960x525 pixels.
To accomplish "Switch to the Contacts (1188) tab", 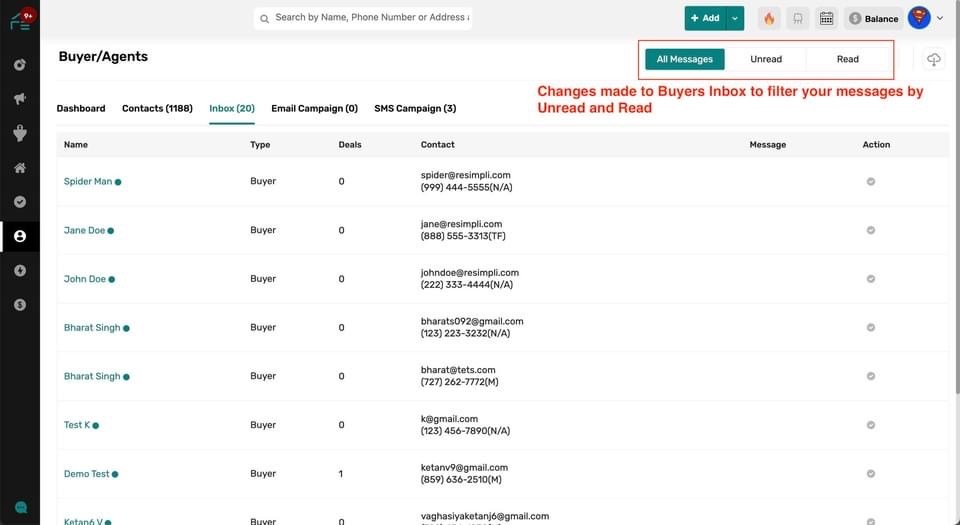I will click(x=157, y=108).
